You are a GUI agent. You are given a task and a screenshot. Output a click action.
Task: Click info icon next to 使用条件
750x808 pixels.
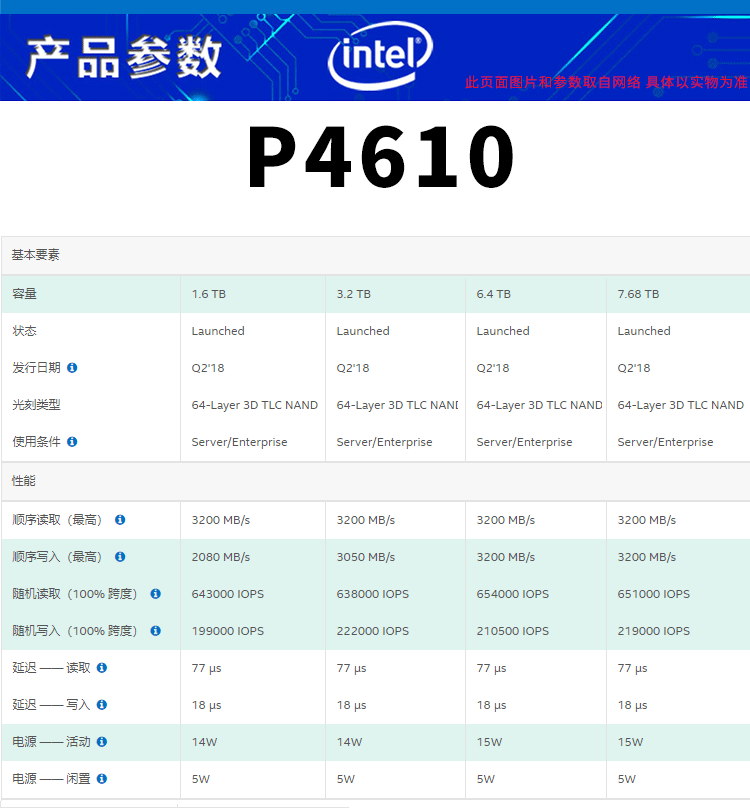click(x=72, y=442)
